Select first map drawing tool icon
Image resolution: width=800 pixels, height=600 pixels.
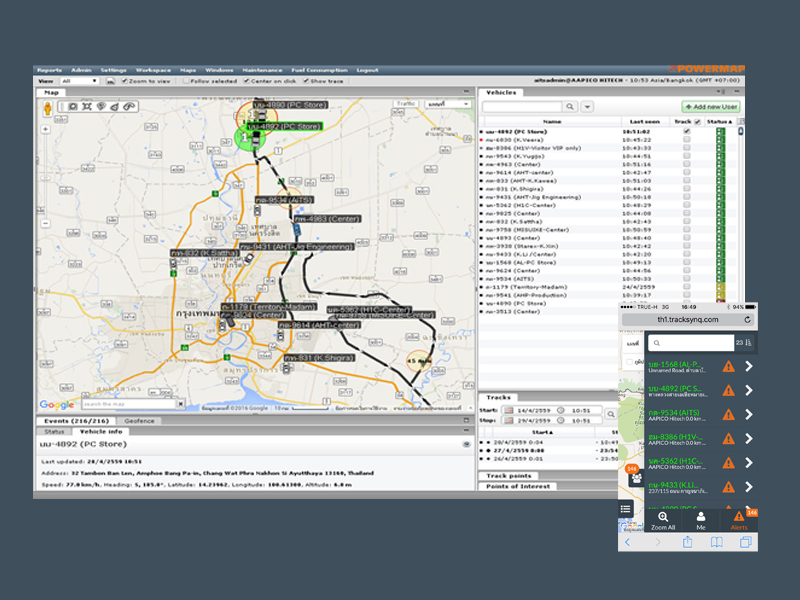click(x=72, y=107)
